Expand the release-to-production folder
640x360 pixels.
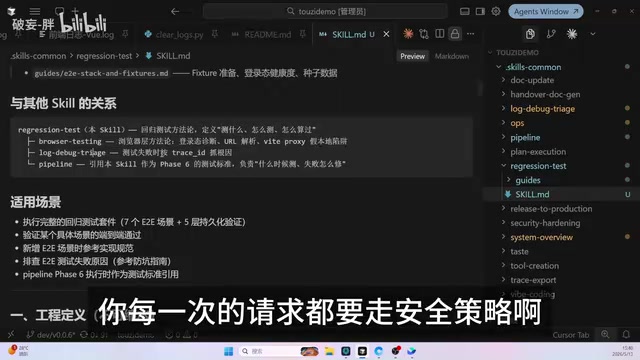[551, 209]
